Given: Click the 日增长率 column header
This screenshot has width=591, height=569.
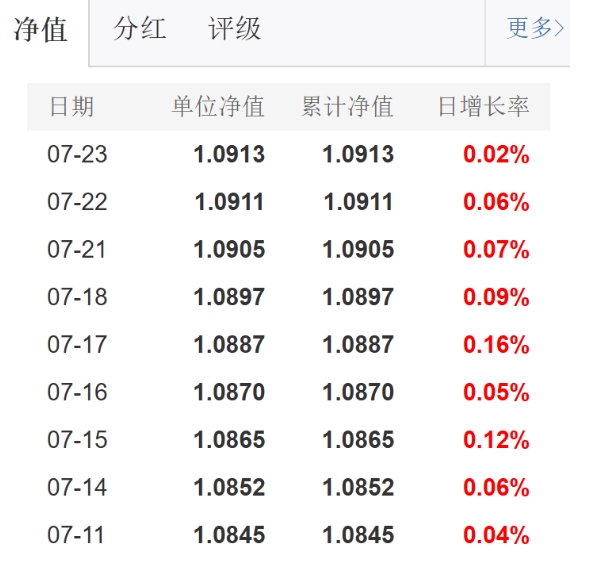Looking at the screenshot, I should coord(484,107).
